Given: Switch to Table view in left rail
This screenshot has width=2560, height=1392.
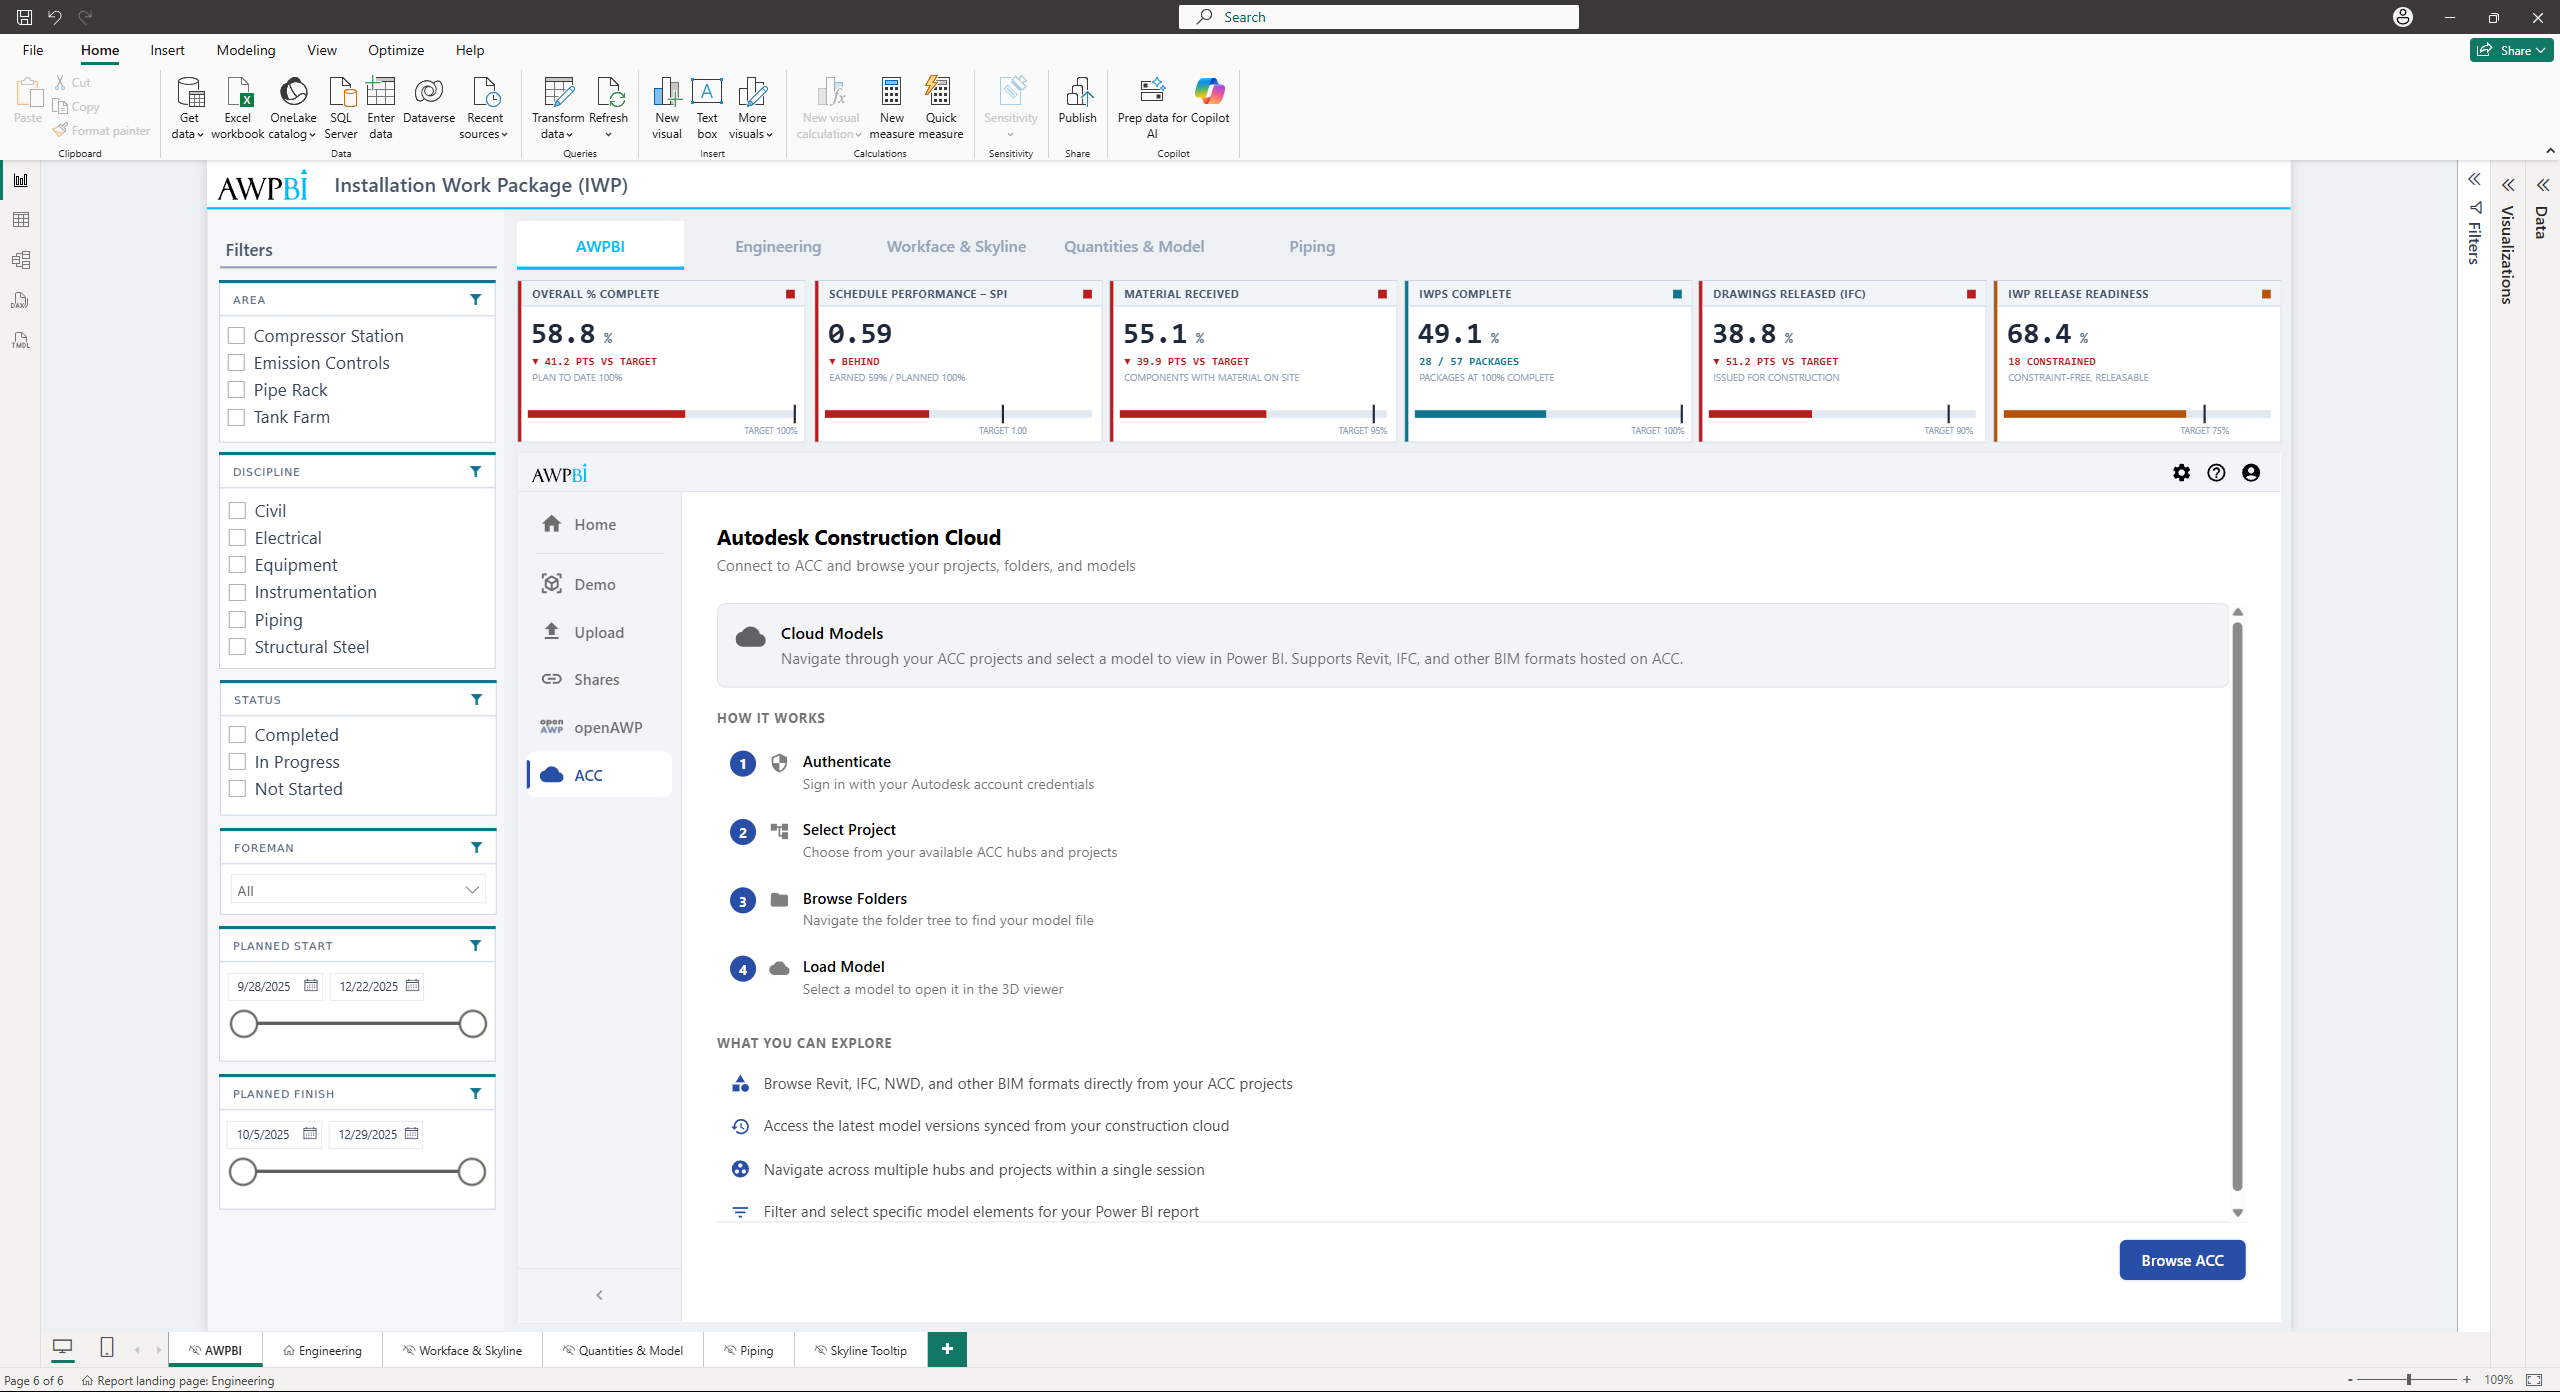Looking at the screenshot, I should (21, 220).
